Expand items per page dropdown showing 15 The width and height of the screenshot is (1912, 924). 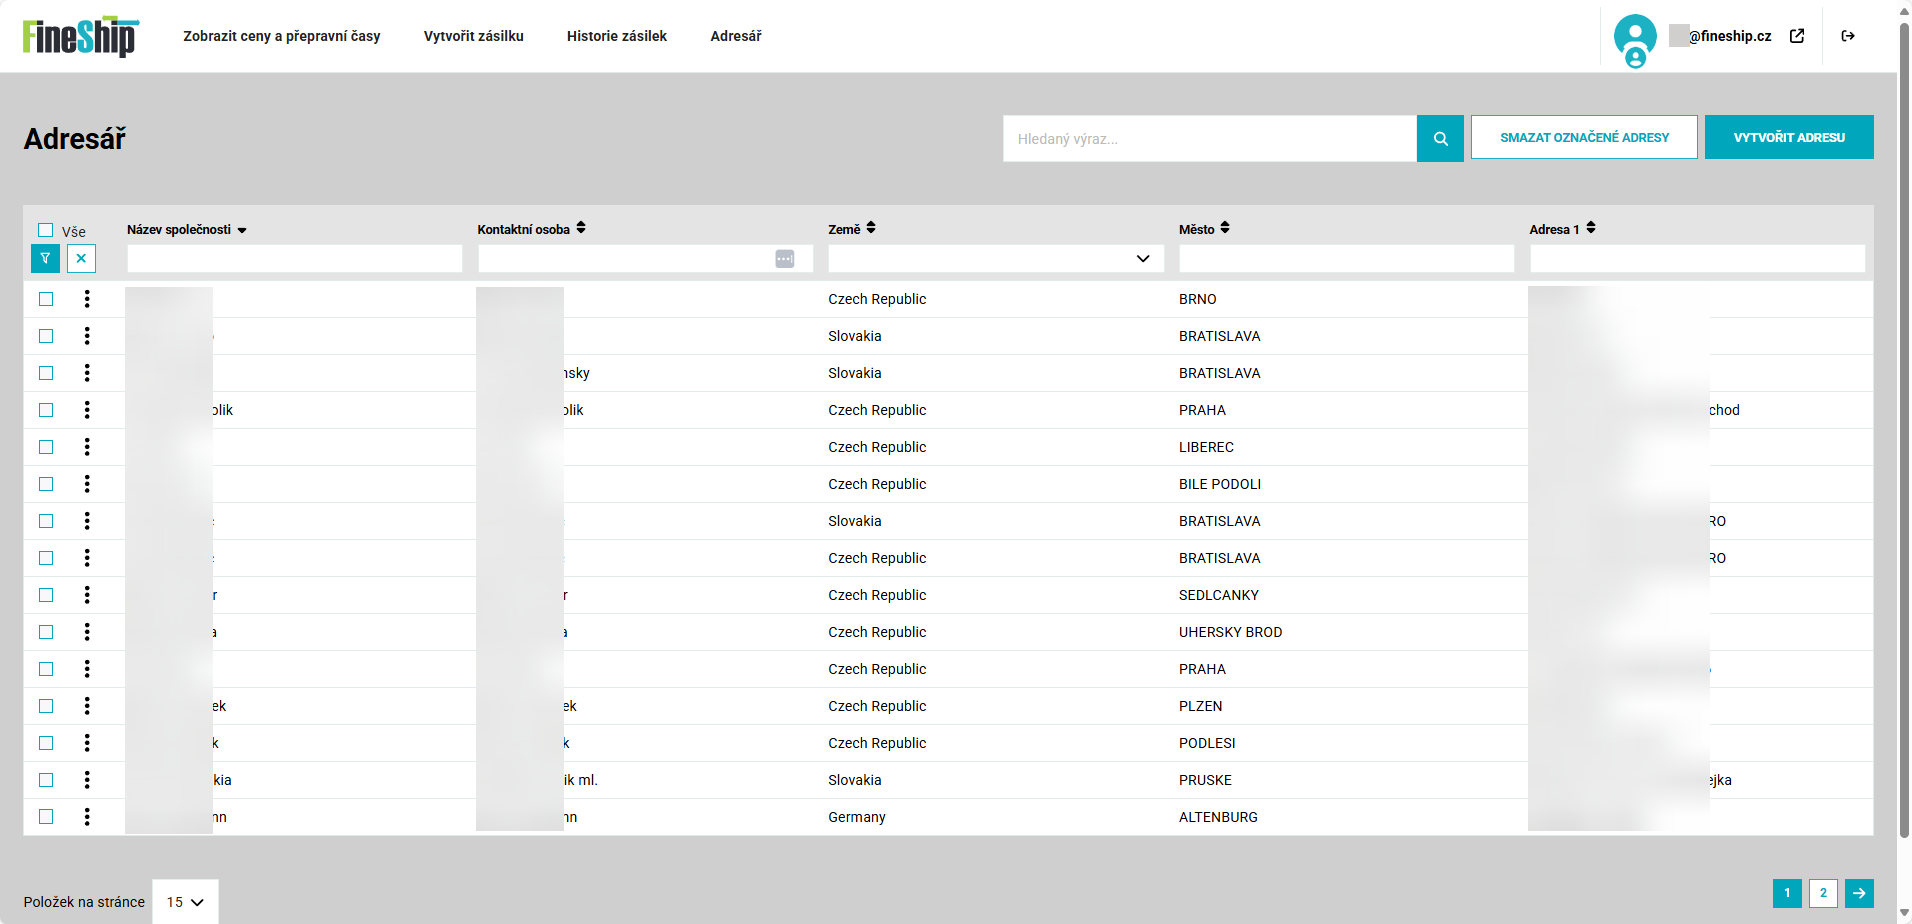[x=185, y=902]
